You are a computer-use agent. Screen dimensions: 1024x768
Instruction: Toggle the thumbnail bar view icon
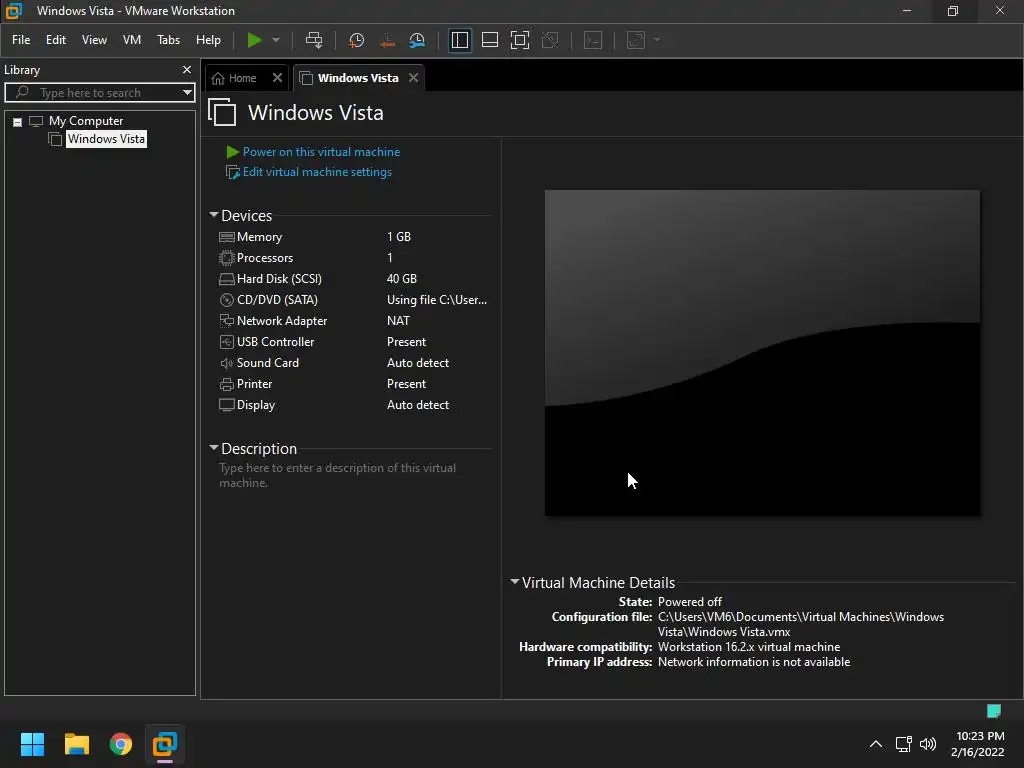[490, 40]
